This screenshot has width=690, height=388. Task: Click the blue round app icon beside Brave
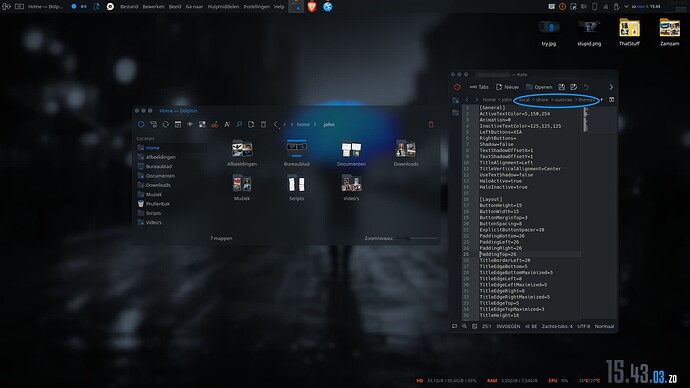pos(328,7)
